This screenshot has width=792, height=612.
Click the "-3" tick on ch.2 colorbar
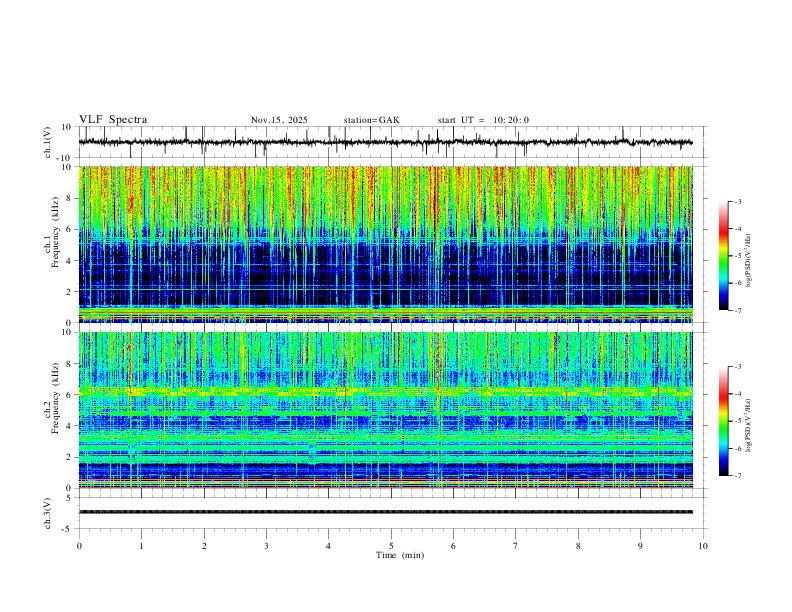point(738,367)
